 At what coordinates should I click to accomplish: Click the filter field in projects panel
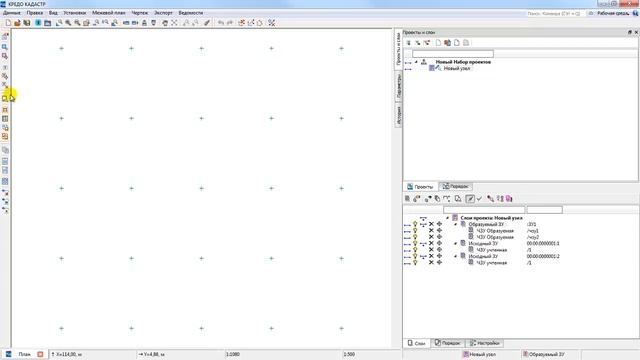[x=453, y=54]
